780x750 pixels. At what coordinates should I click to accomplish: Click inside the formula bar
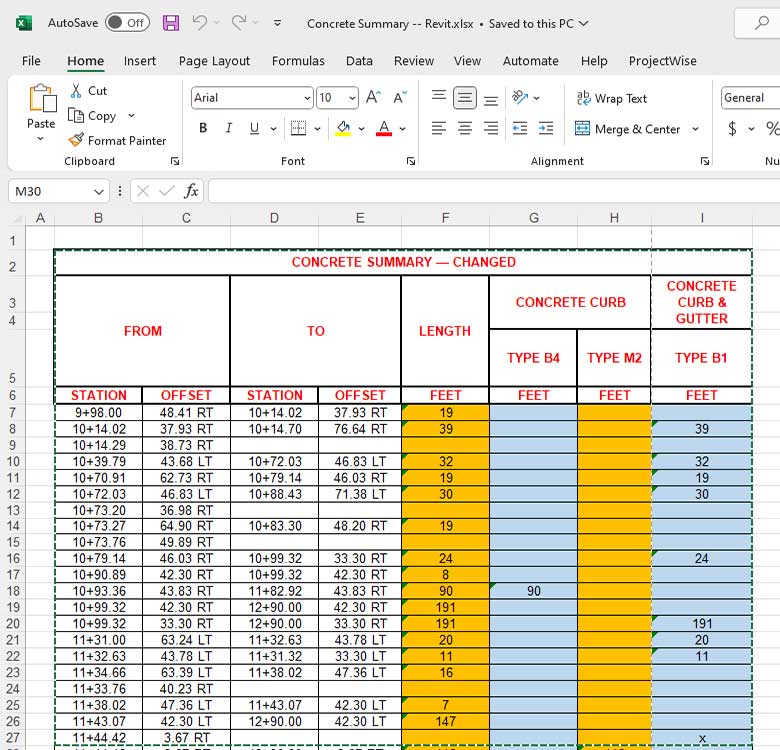(x=494, y=191)
